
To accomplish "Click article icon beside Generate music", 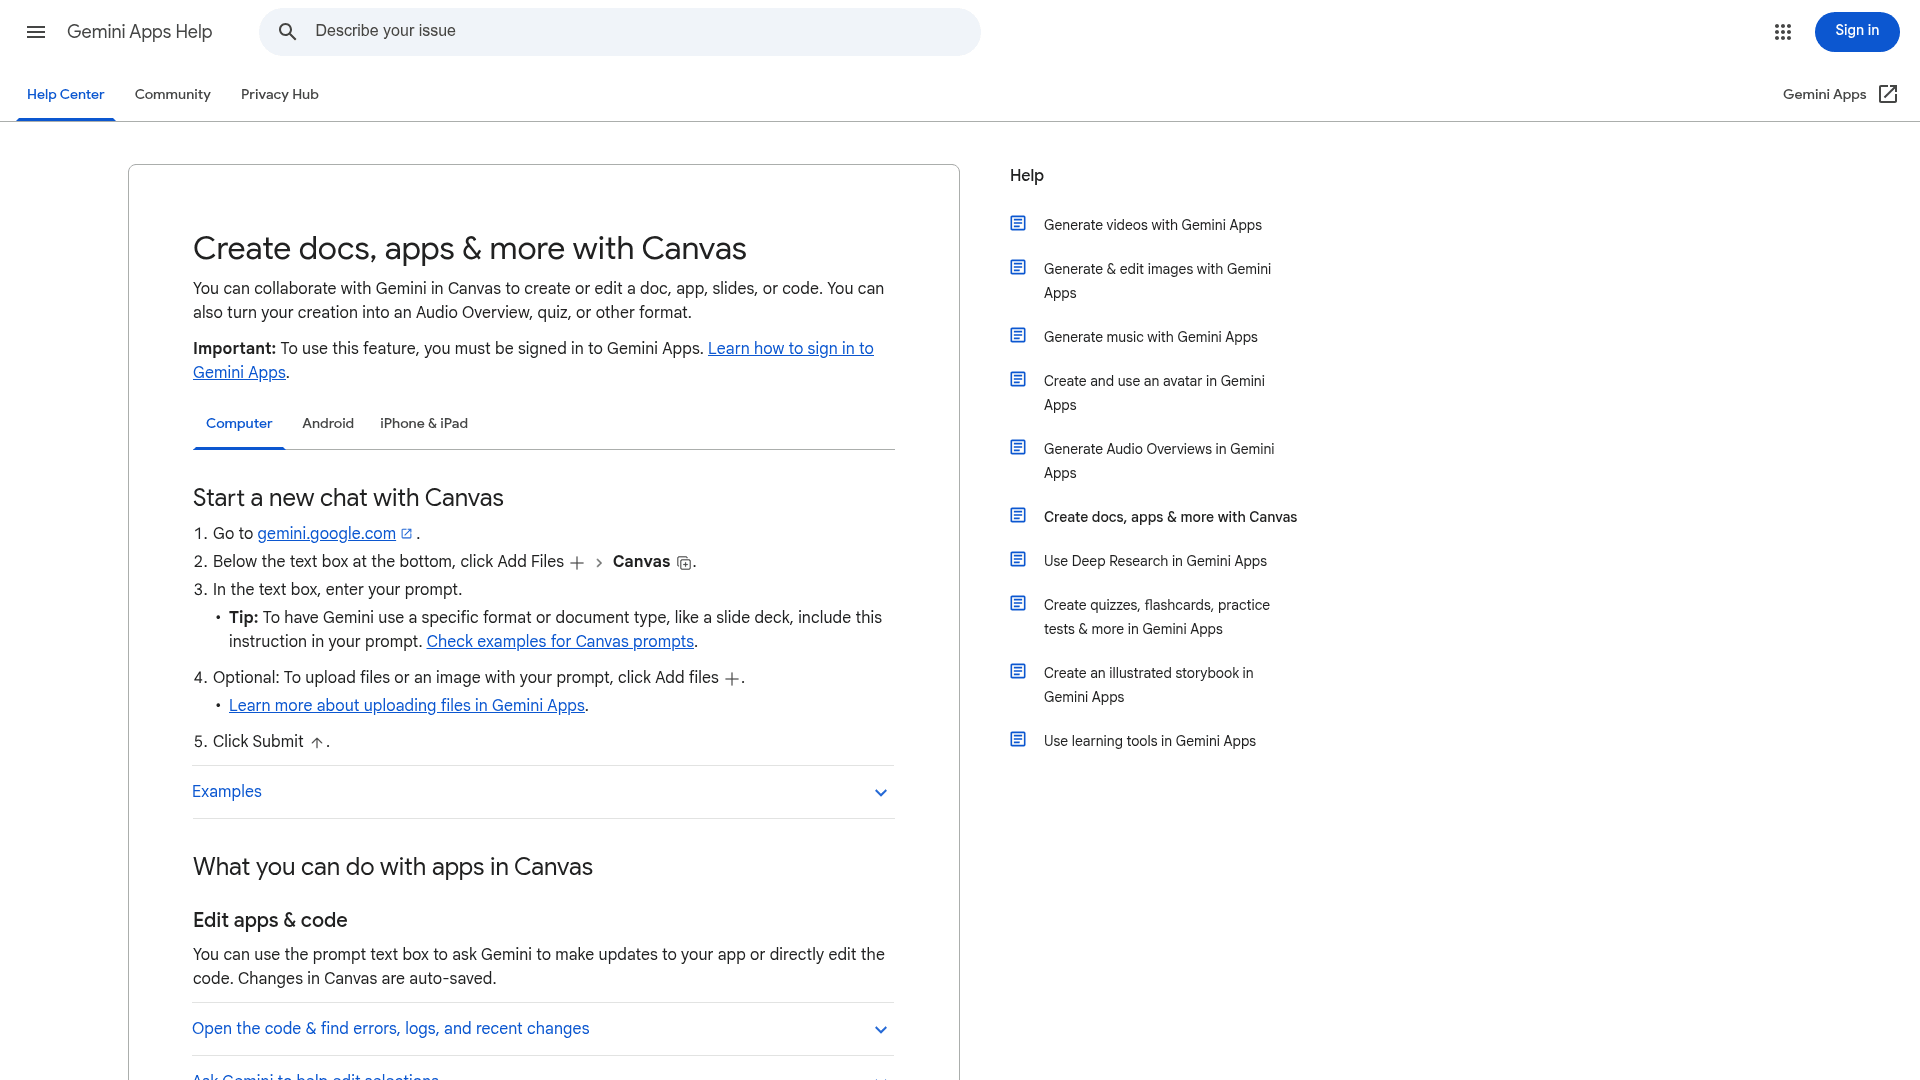I will 1018,335.
